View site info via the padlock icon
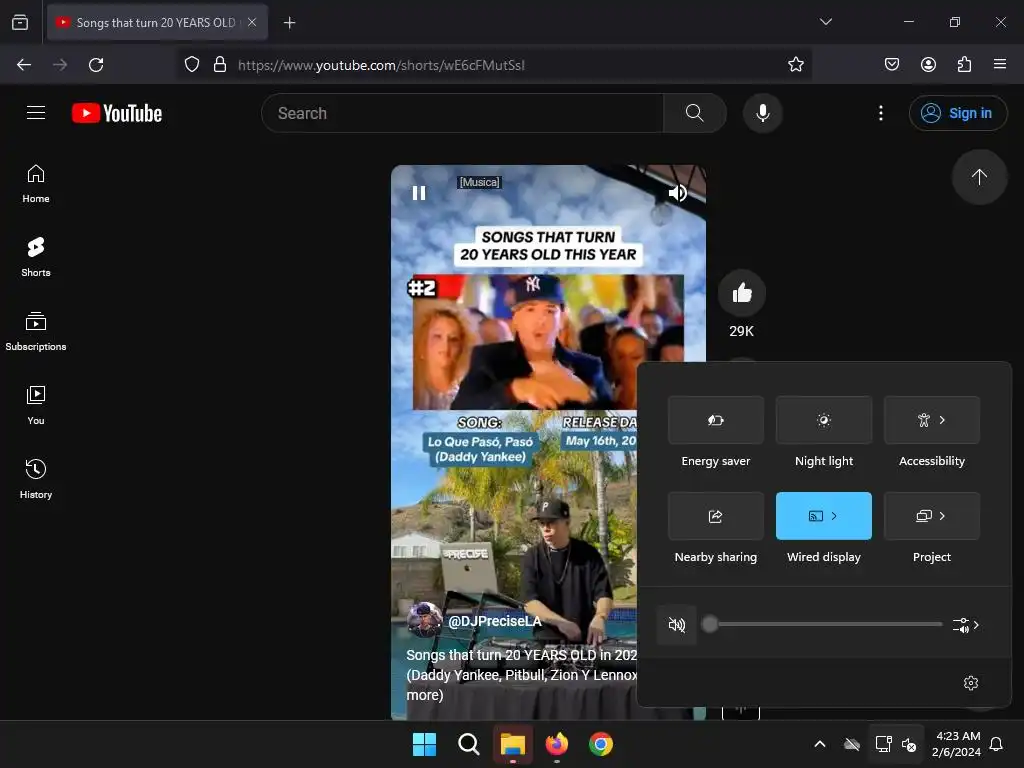 tap(220, 65)
